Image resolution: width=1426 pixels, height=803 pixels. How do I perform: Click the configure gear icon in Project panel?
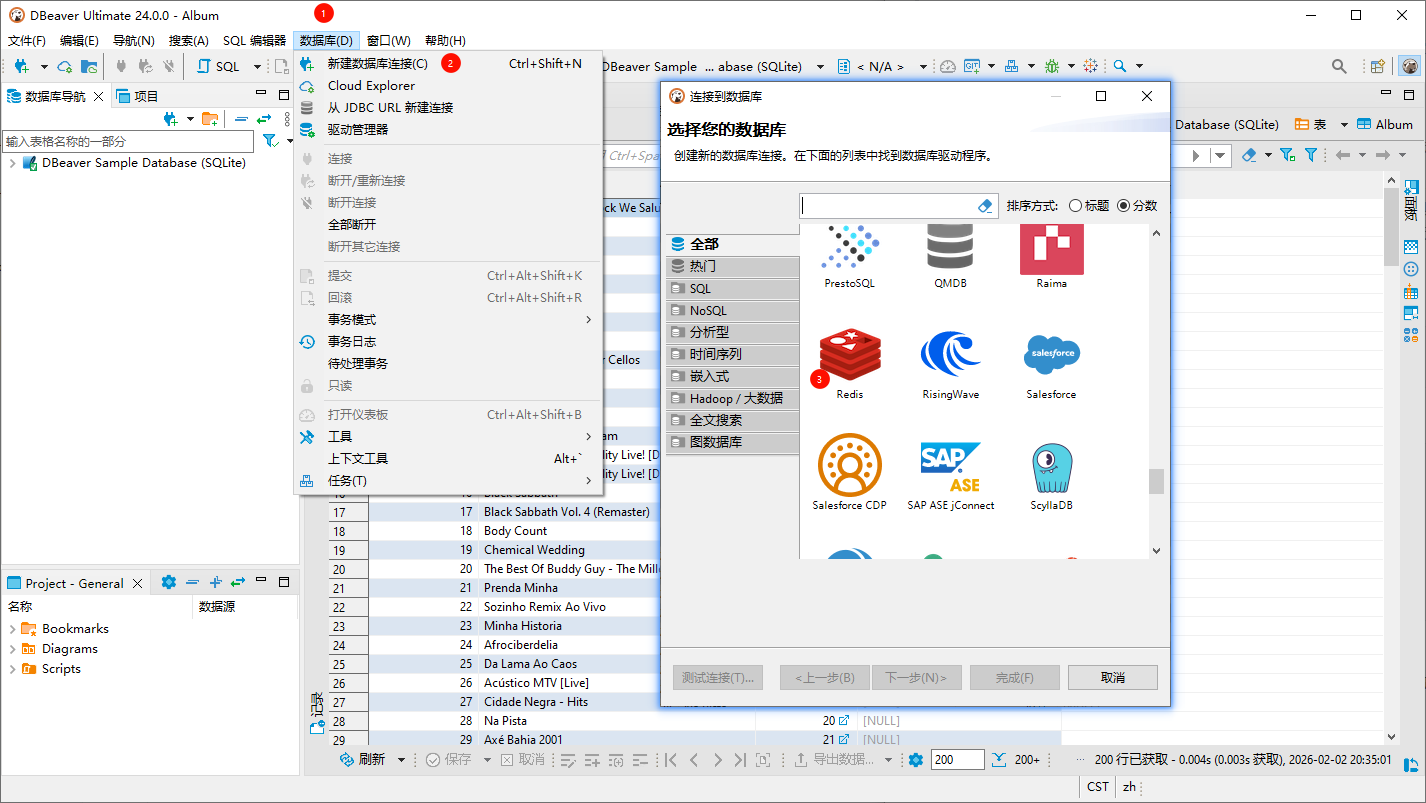[169, 582]
